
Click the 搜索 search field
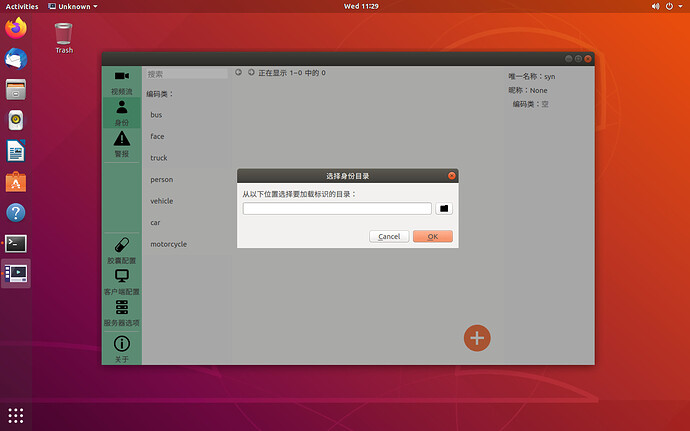187,74
